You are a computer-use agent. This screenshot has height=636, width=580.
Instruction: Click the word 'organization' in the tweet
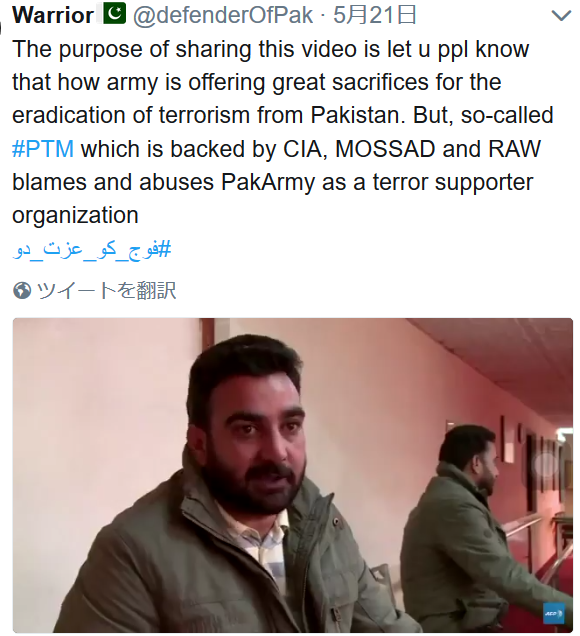75,215
